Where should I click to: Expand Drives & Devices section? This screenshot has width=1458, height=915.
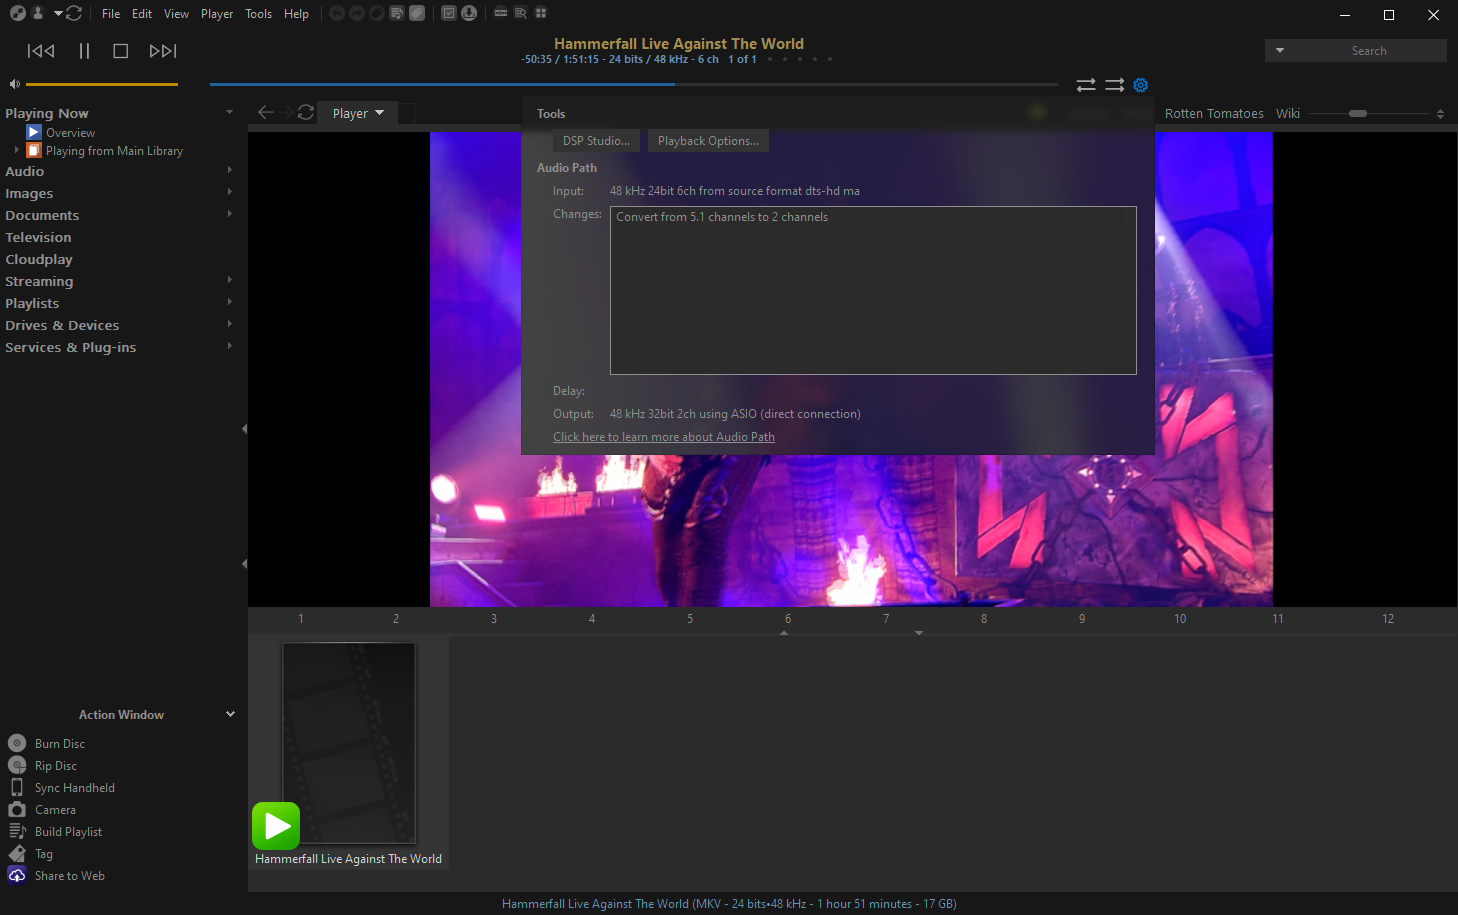[230, 324]
